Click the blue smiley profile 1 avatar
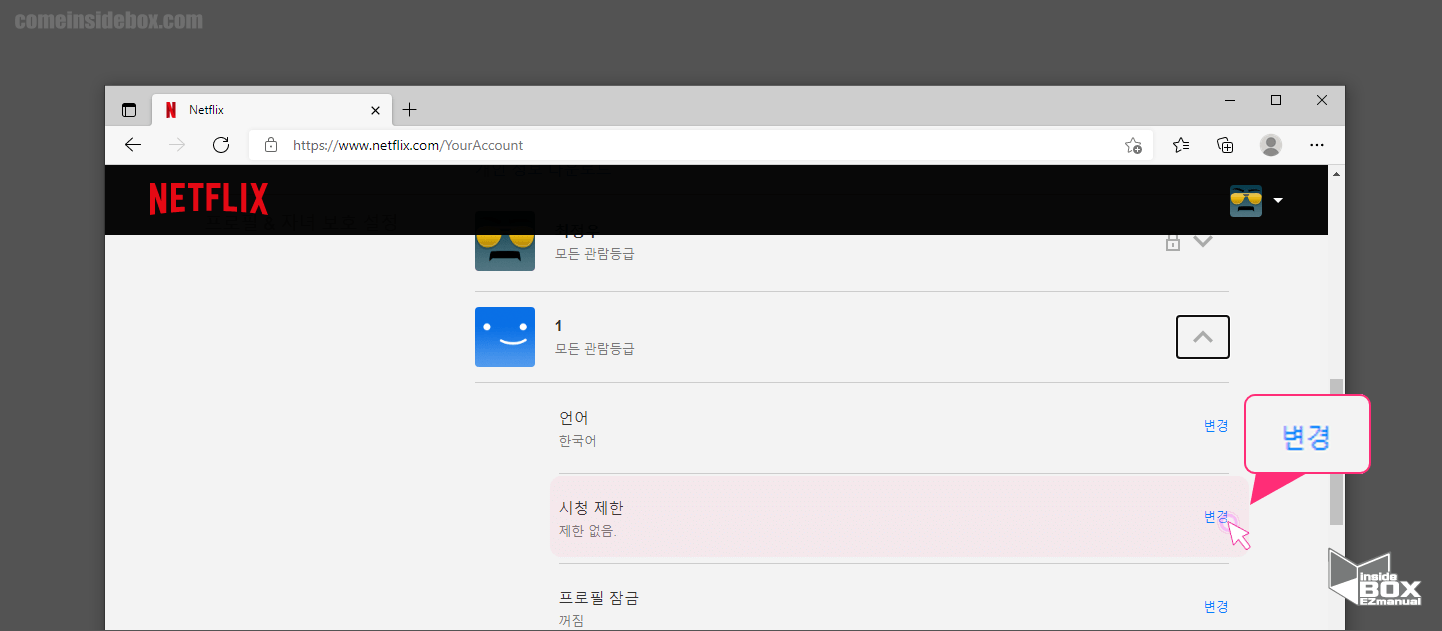Viewport: 1442px width, 631px height. point(505,337)
